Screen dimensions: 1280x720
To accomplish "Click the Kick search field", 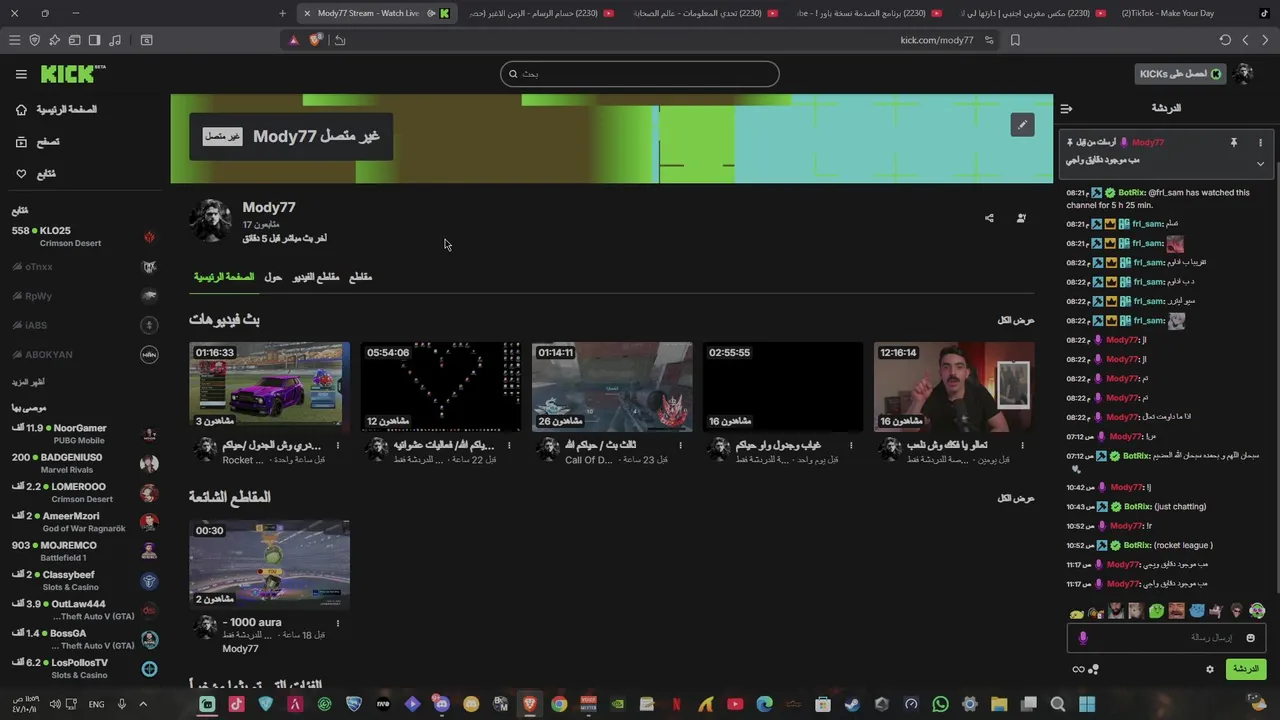I will pyautogui.click(x=640, y=74).
